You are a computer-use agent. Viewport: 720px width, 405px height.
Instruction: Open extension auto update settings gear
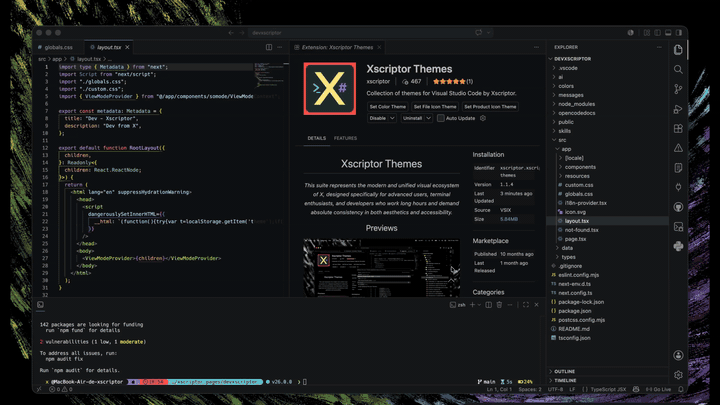(x=483, y=118)
